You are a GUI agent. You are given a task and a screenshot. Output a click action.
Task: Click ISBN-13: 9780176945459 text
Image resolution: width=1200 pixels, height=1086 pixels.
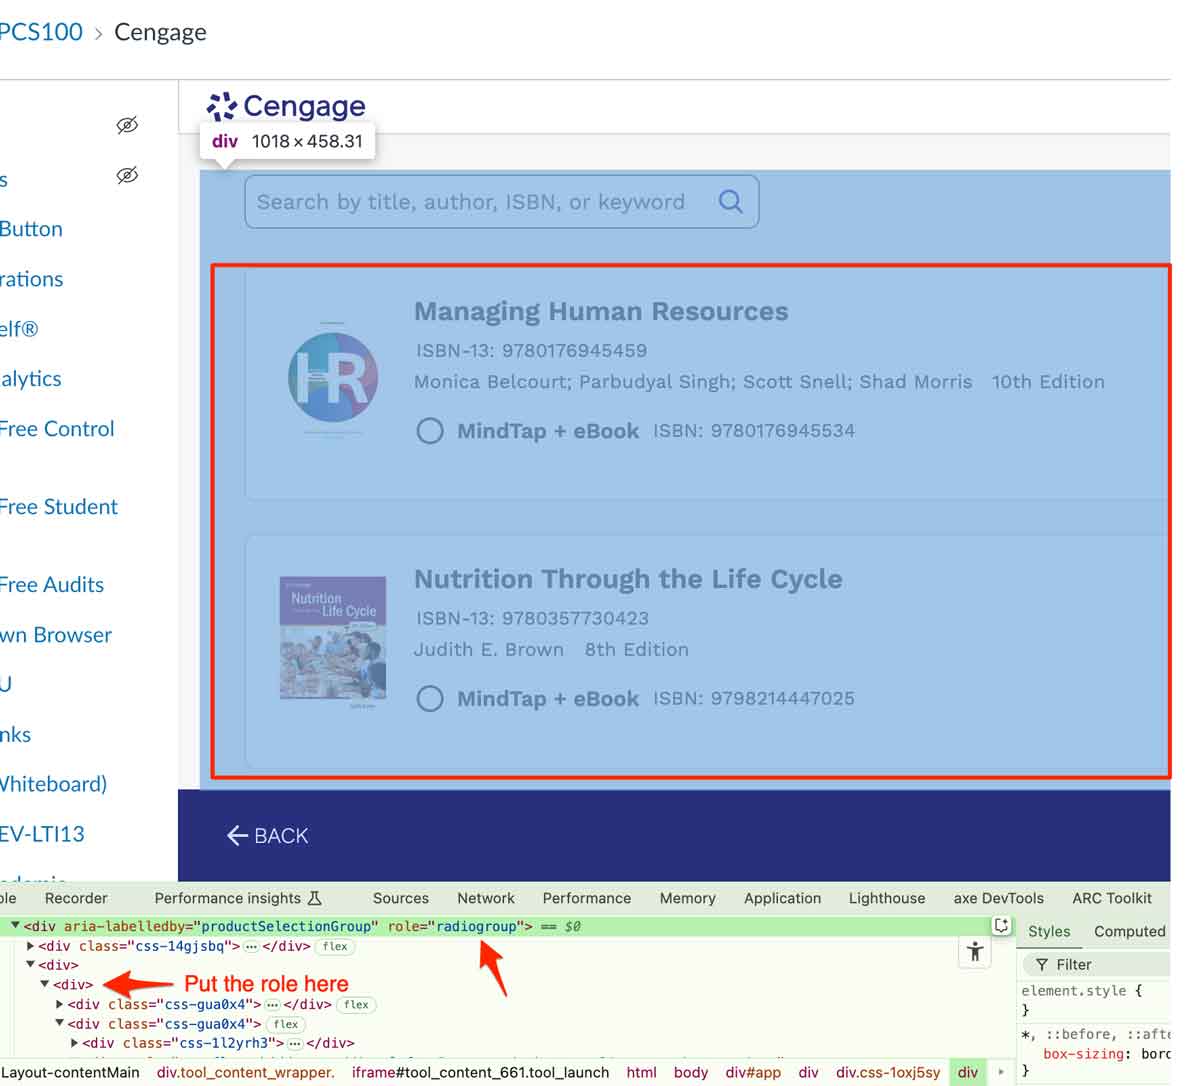click(x=531, y=351)
